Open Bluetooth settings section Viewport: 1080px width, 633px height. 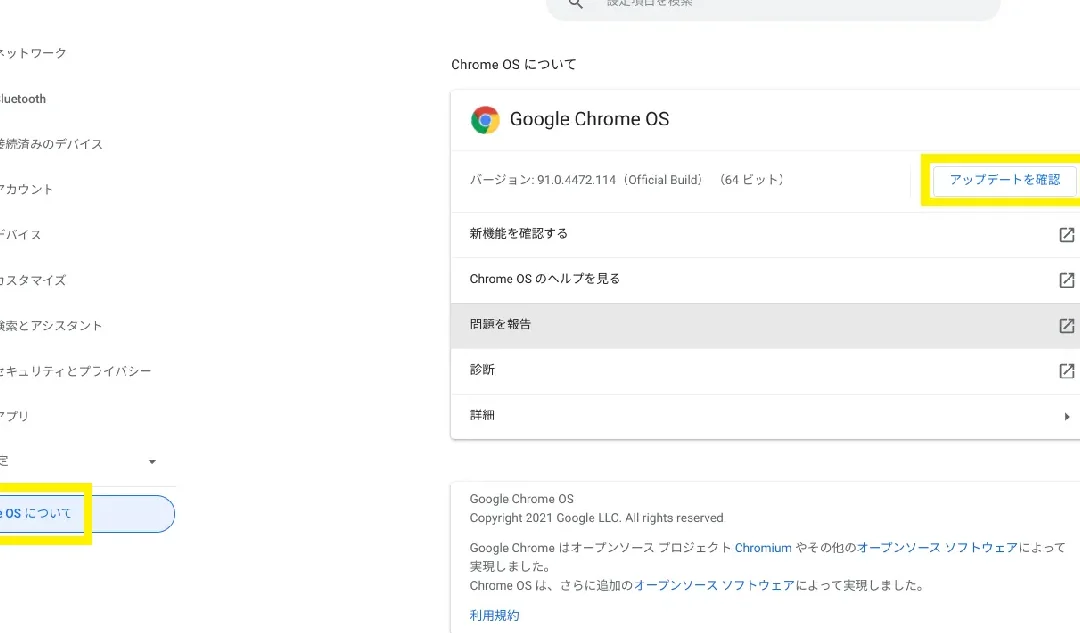pyautogui.click(x=23, y=98)
